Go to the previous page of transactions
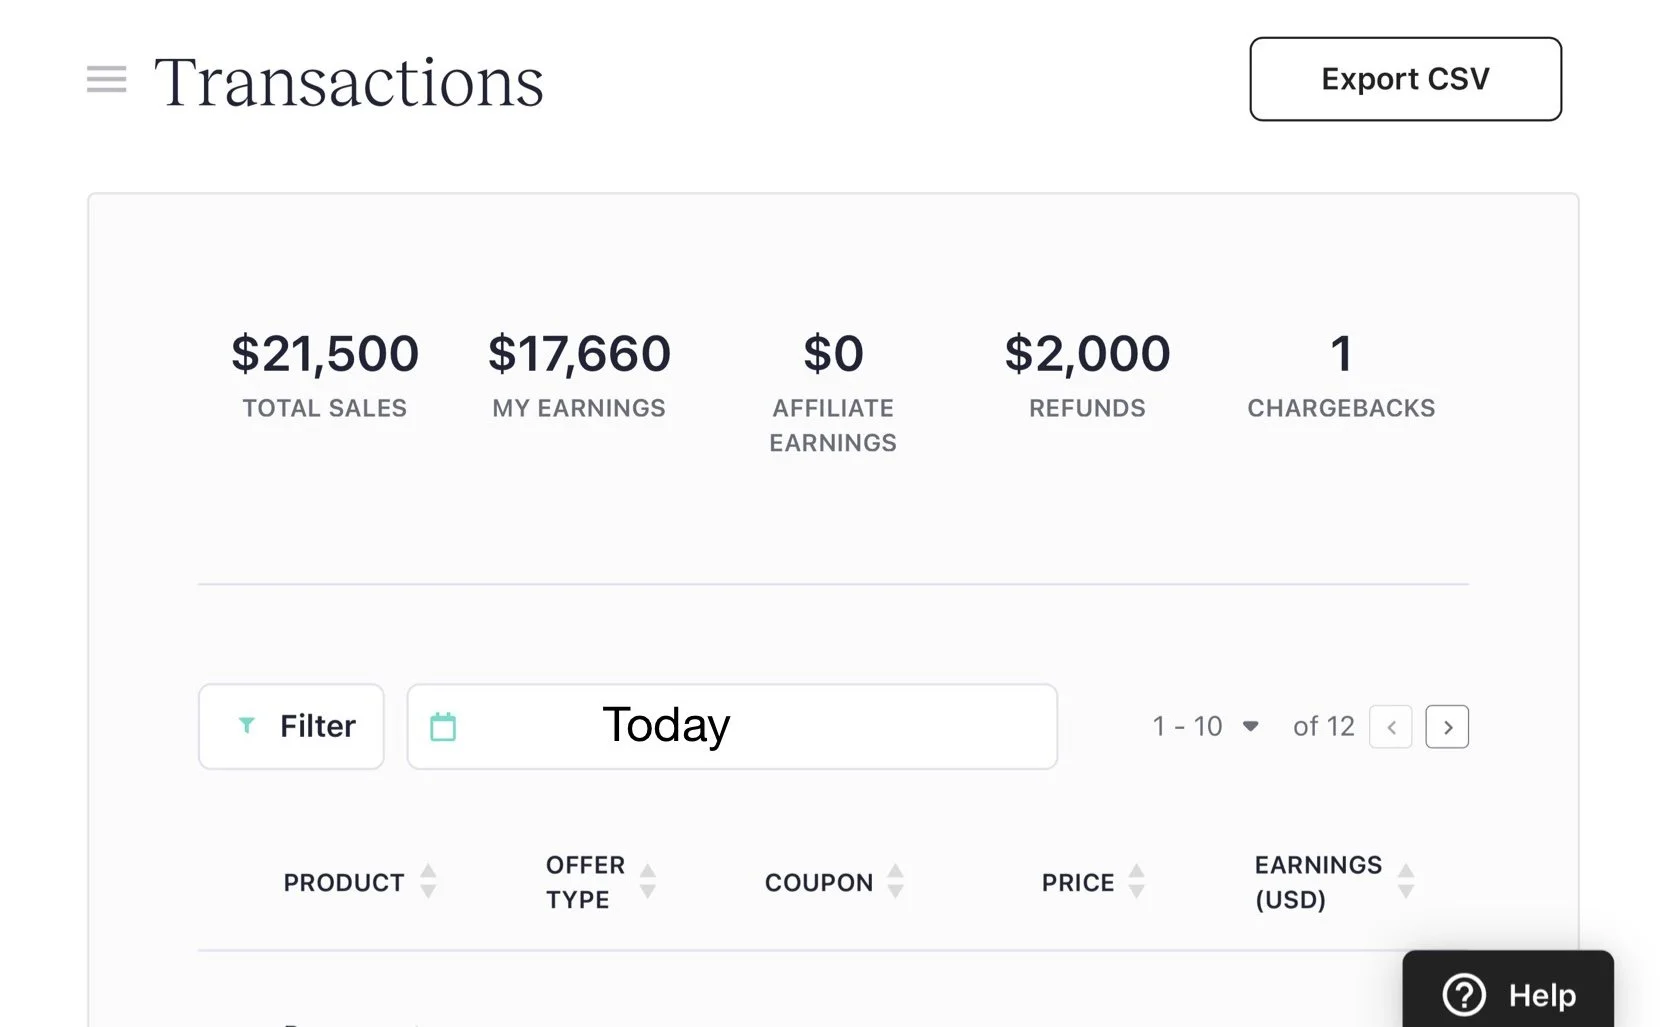The image size is (1667, 1027). [x=1391, y=727]
